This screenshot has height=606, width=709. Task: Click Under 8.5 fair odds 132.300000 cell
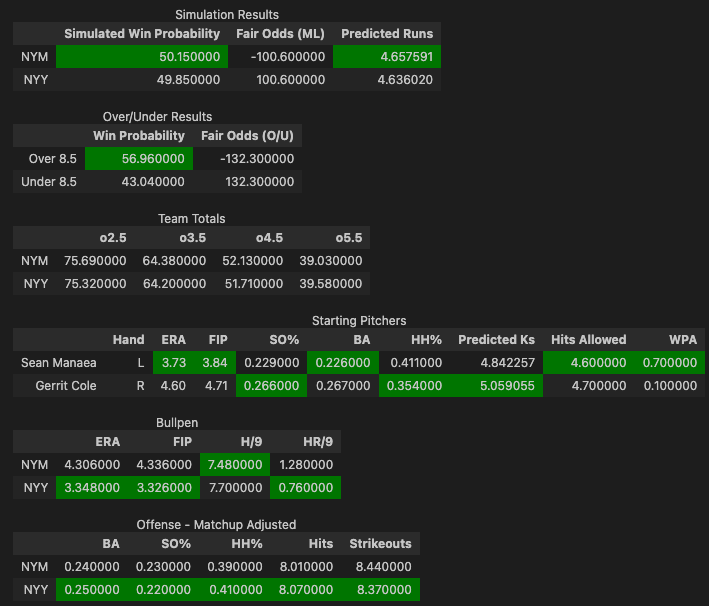tap(247, 182)
